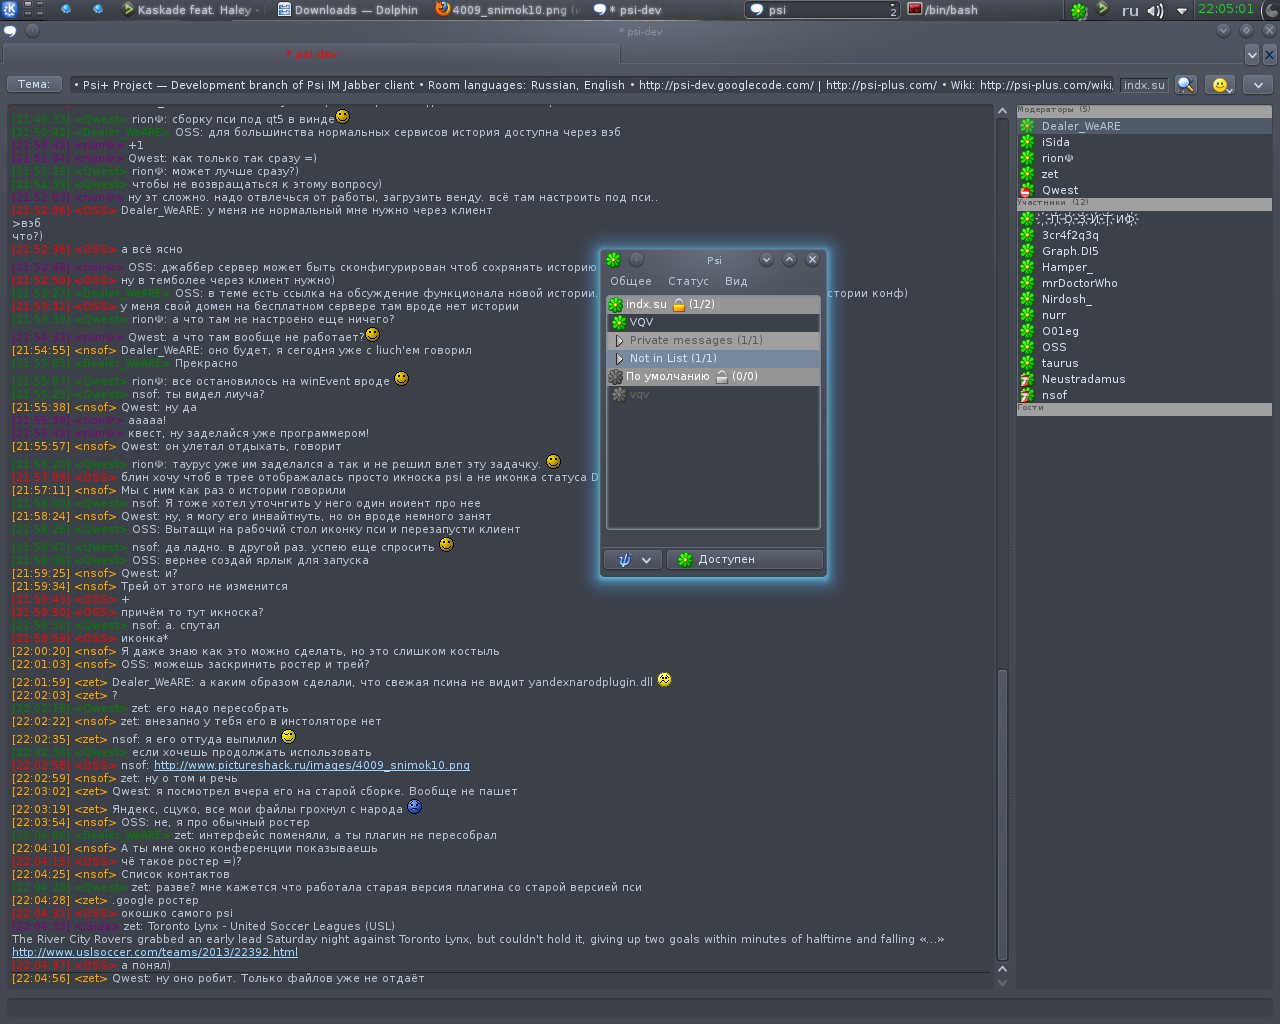
Task: Click the volume speaker icon in tray
Action: (1155, 11)
